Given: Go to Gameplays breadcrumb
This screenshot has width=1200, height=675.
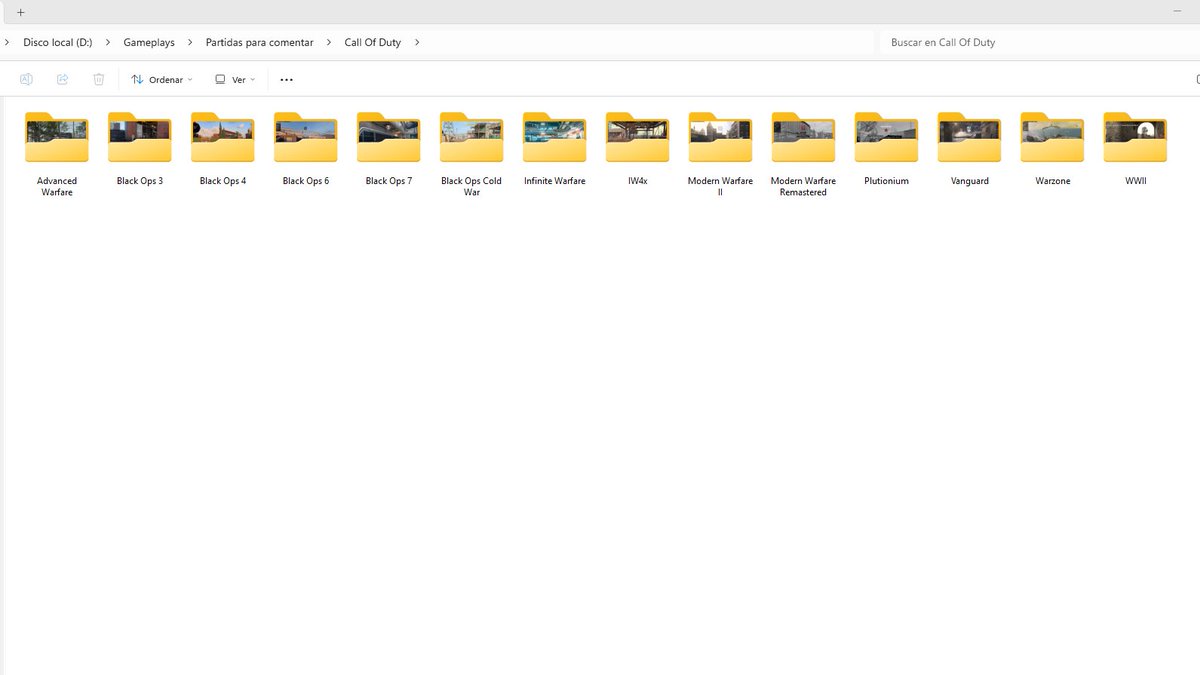Looking at the screenshot, I should pyautogui.click(x=149, y=42).
